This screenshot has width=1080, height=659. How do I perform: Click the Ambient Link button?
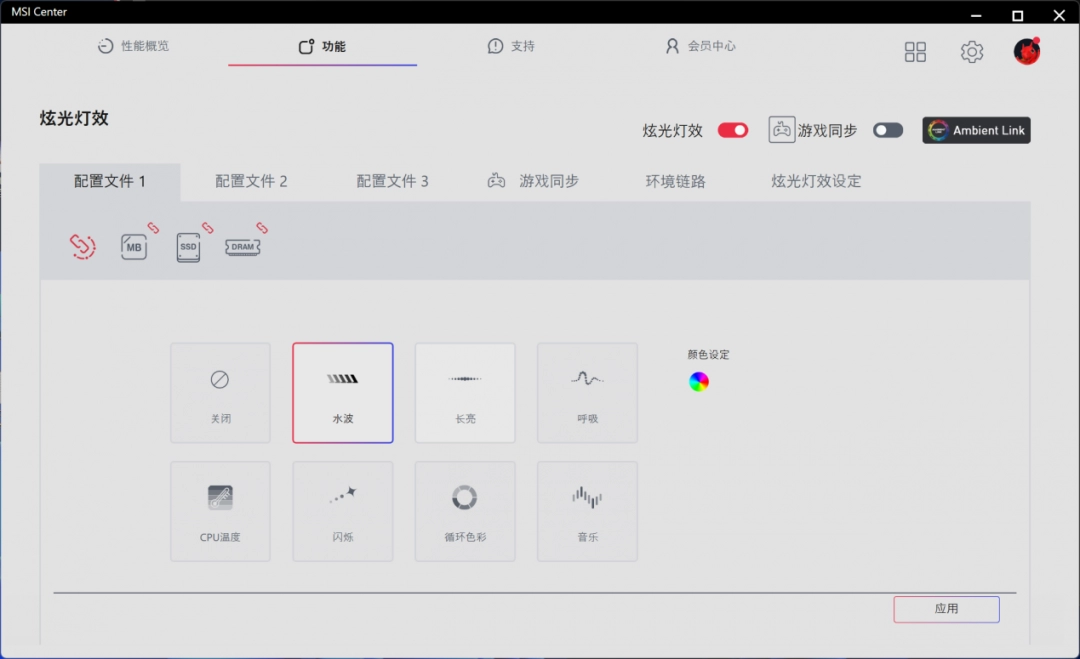[x=975, y=130]
